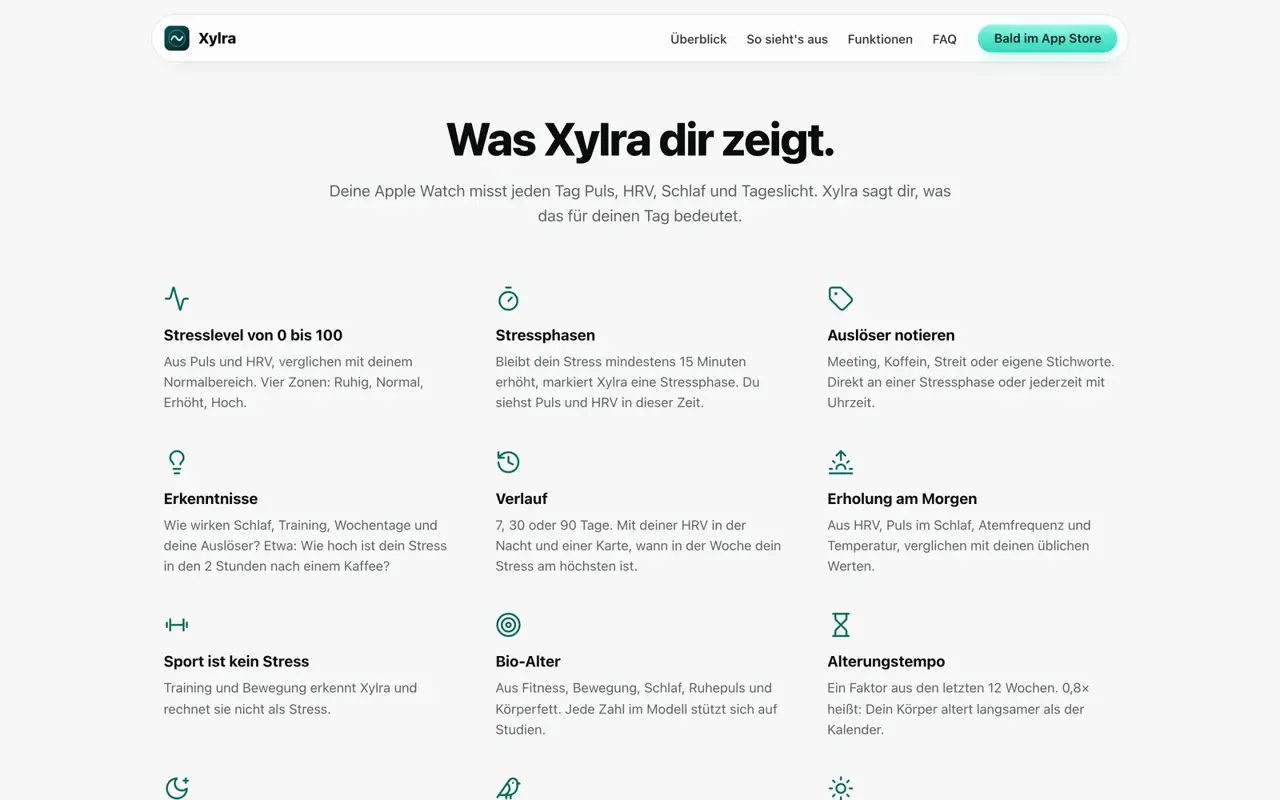Open the Überblick navigation link
This screenshot has height=800, width=1280.
point(698,39)
